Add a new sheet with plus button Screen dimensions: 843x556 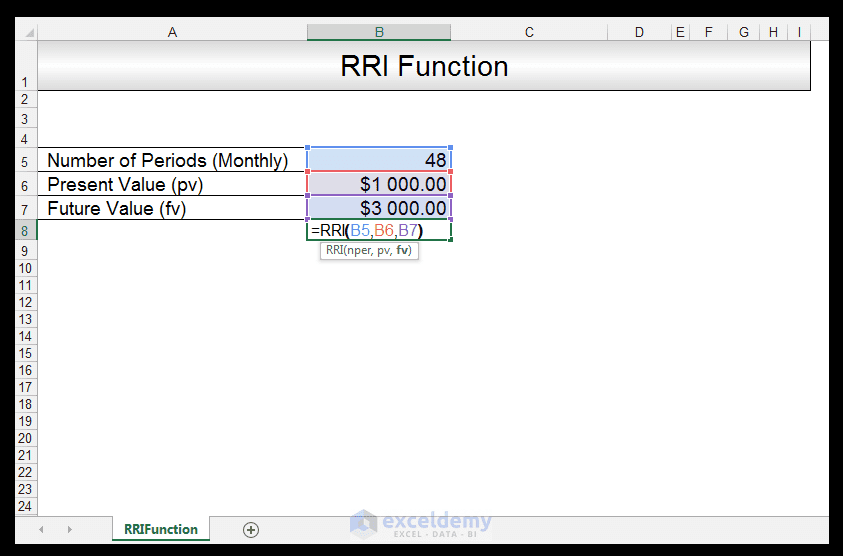251,530
